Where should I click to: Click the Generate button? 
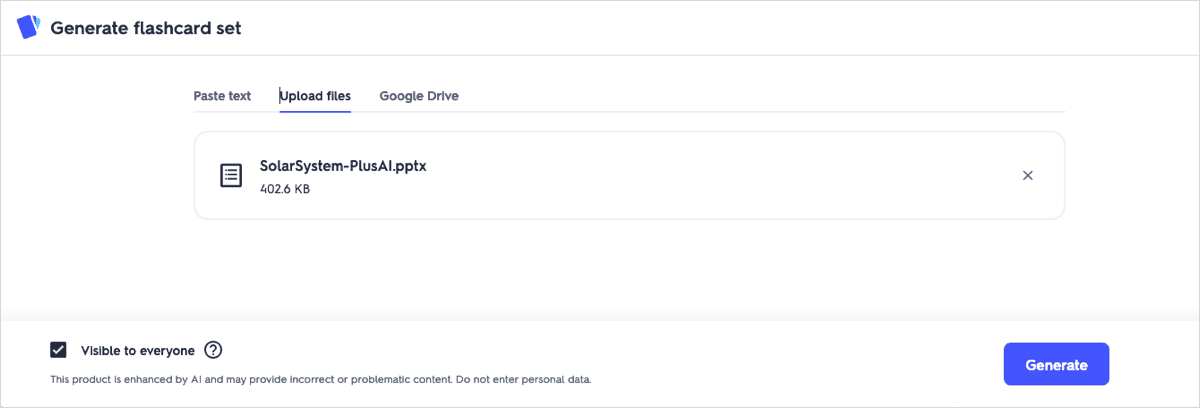(x=1056, y=365)
